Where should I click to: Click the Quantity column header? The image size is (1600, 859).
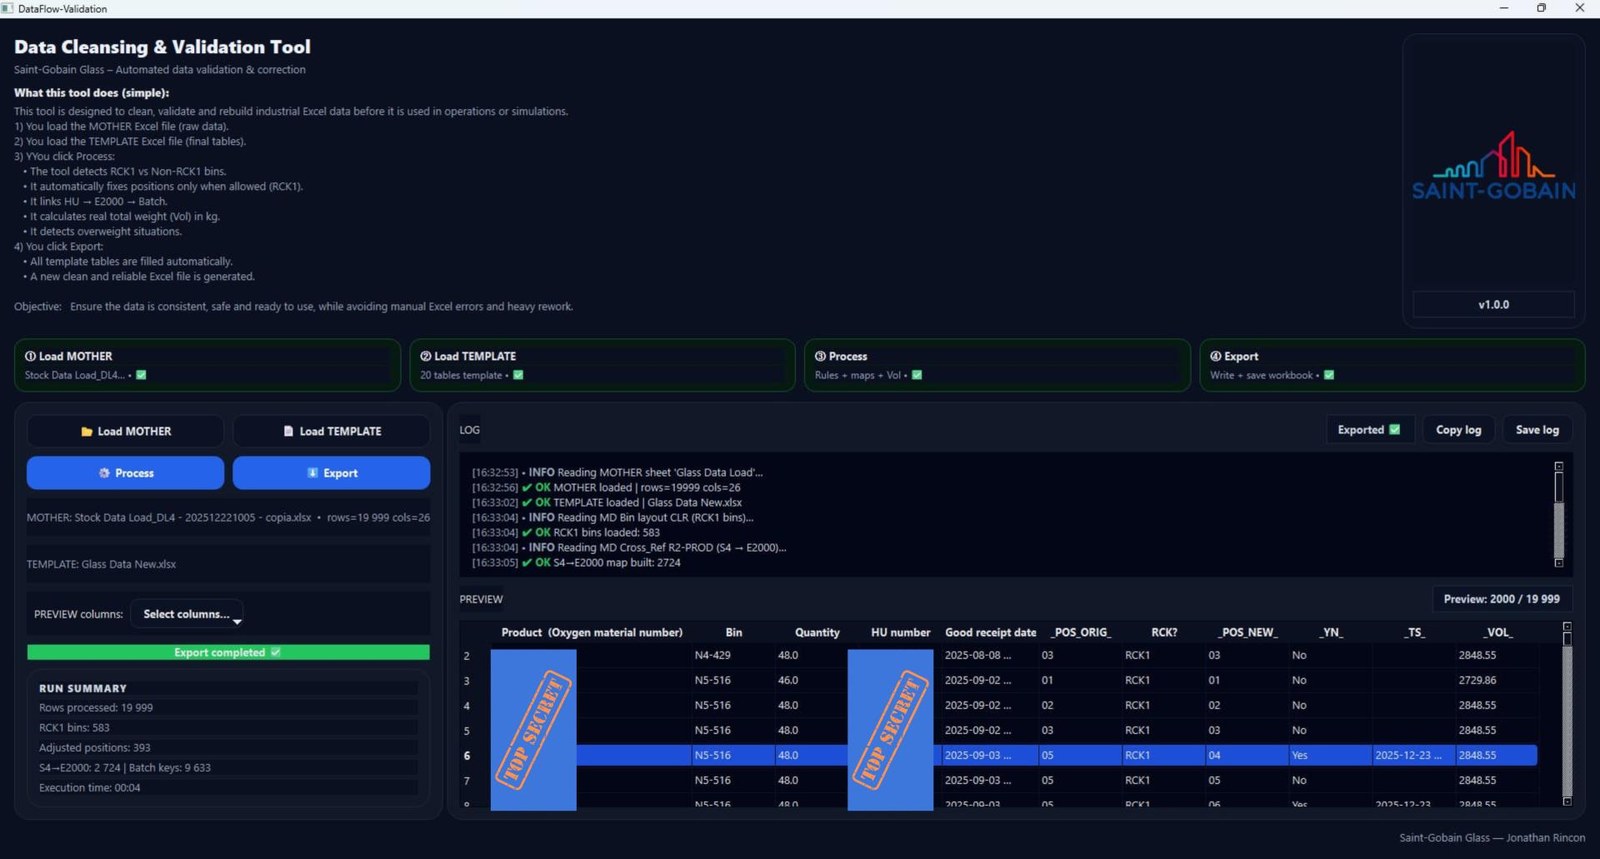[817, 632]
